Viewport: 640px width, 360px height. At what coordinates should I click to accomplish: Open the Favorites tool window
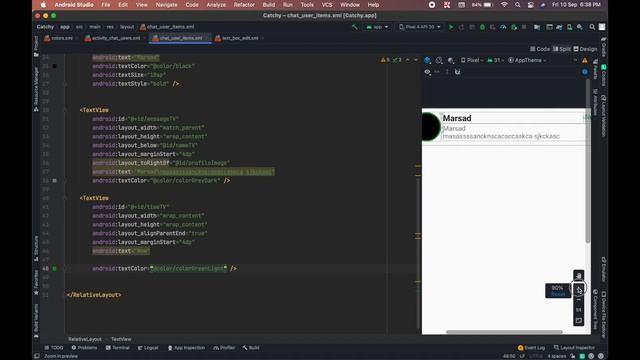(x=36, y=282)
